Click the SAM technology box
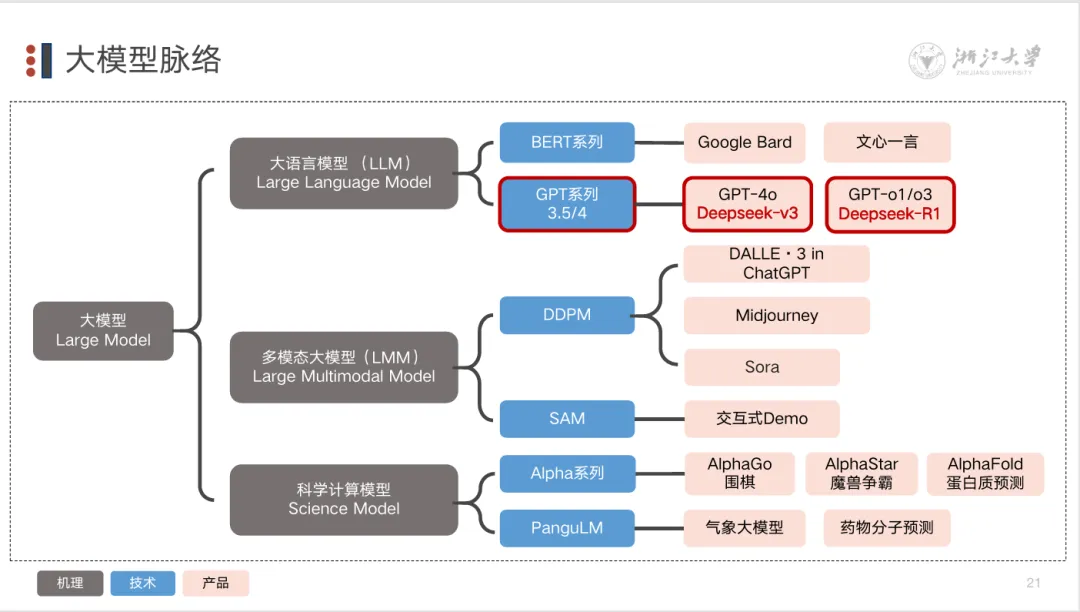 567,419
